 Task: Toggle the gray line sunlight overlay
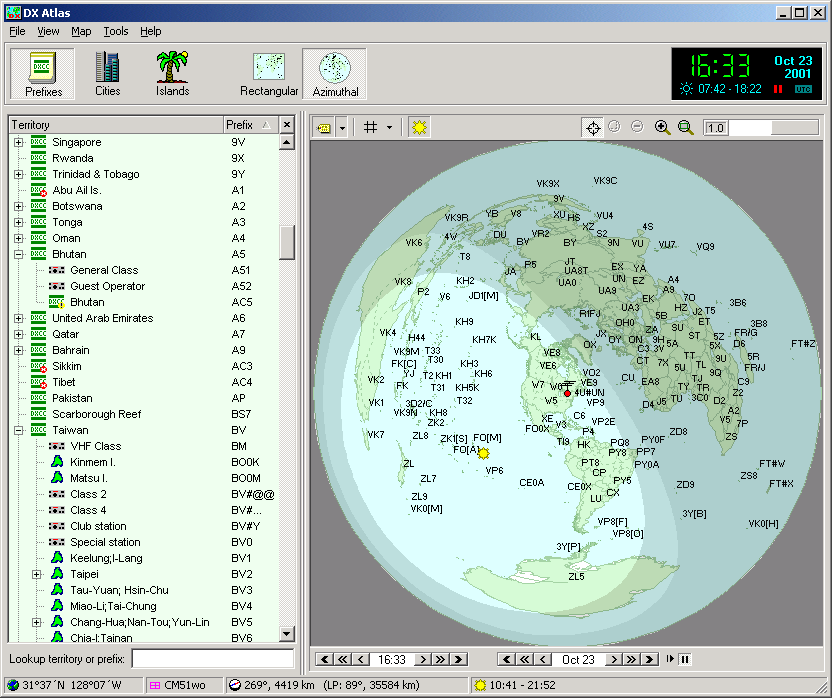tap(418, 126)
